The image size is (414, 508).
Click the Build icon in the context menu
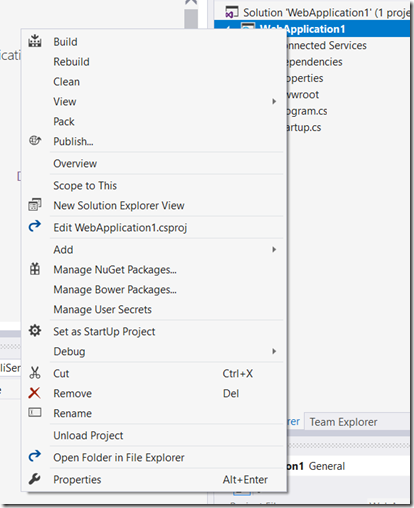pyautogui.click(x=35, y=41)
